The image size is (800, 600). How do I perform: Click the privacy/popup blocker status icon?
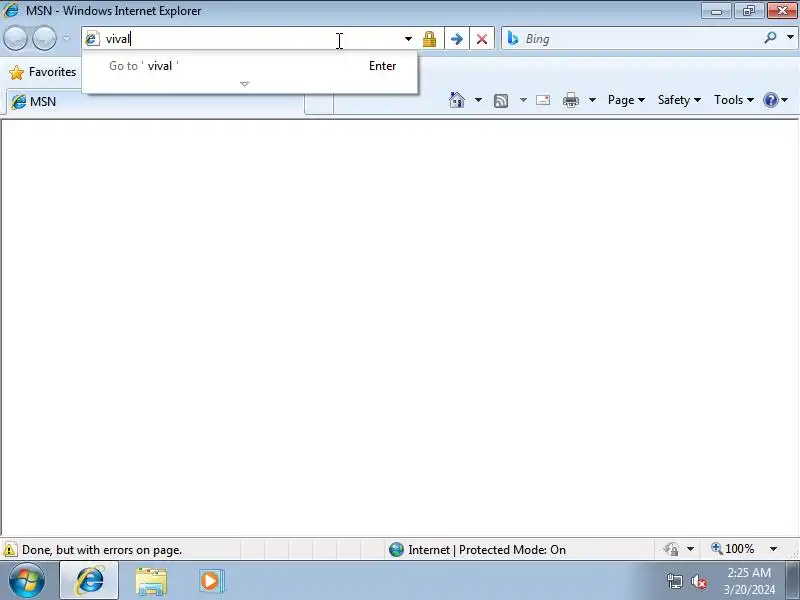point(671,549)
